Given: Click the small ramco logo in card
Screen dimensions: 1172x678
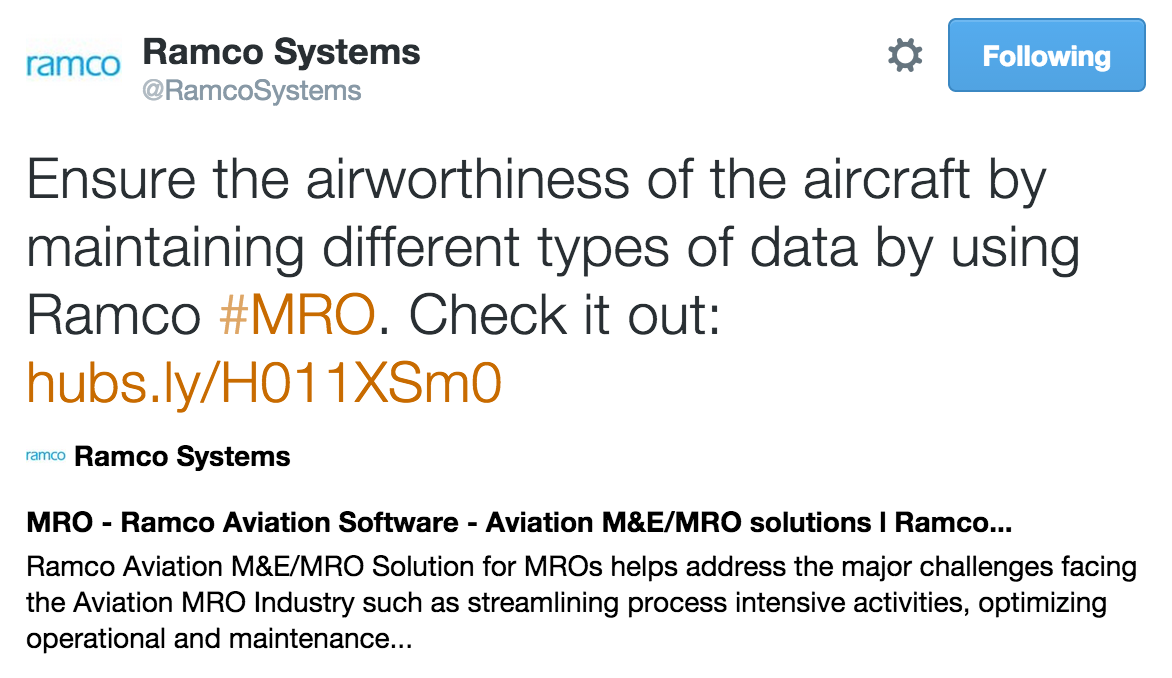Looking at the screenshot, I should tap(46, 457).
